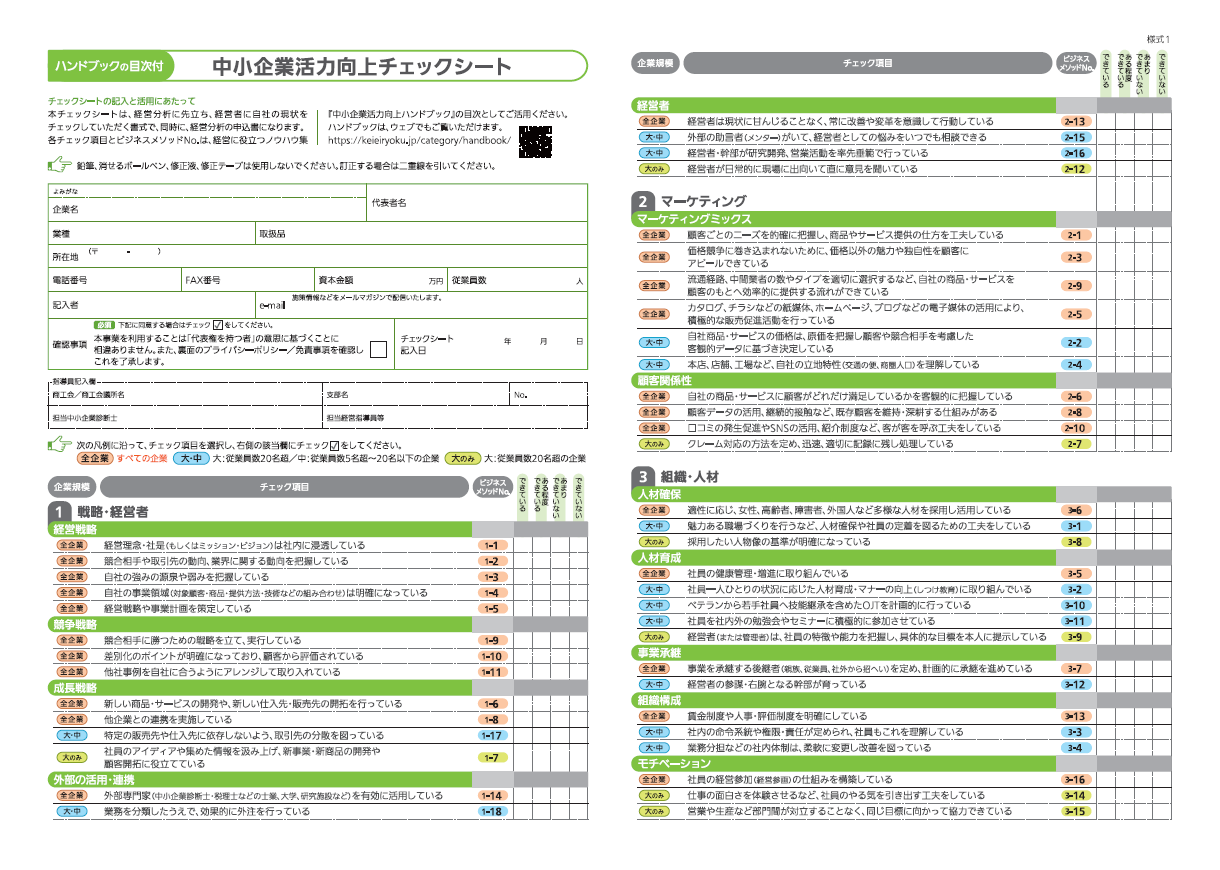Click the マーケティングミックス section header
Screen dimensions: 1220x870
pos(845,218)
